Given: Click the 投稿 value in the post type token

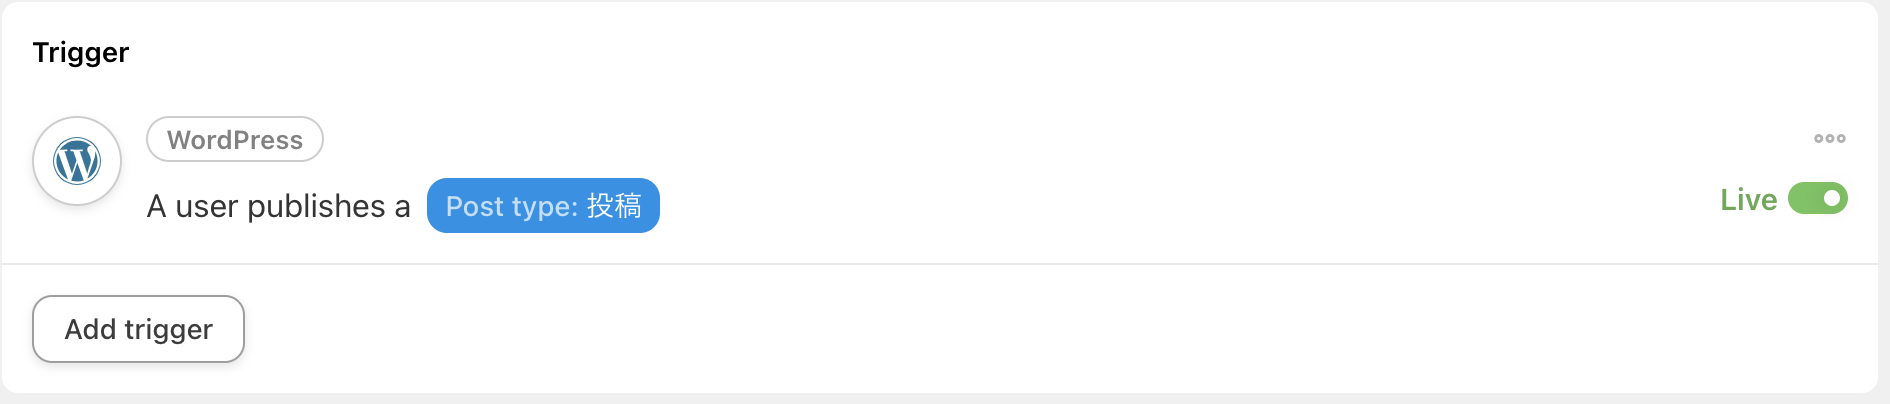Looking at the screenshot, I should click(x=614, y=206).
